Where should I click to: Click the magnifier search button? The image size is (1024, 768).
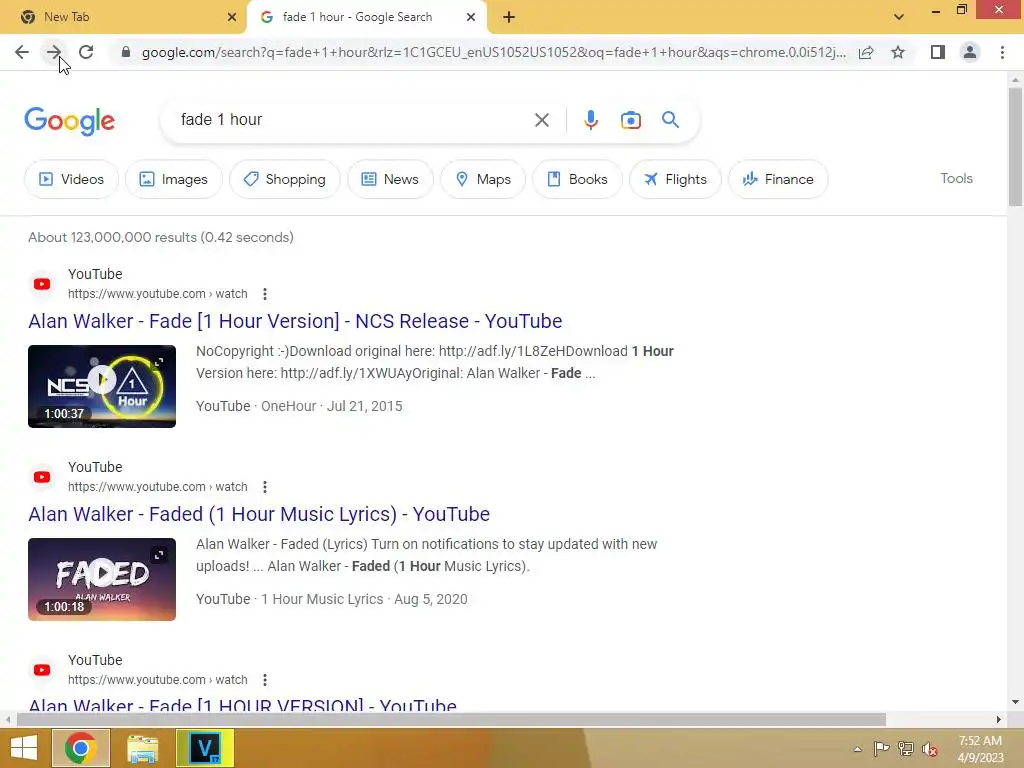(670, 120)
